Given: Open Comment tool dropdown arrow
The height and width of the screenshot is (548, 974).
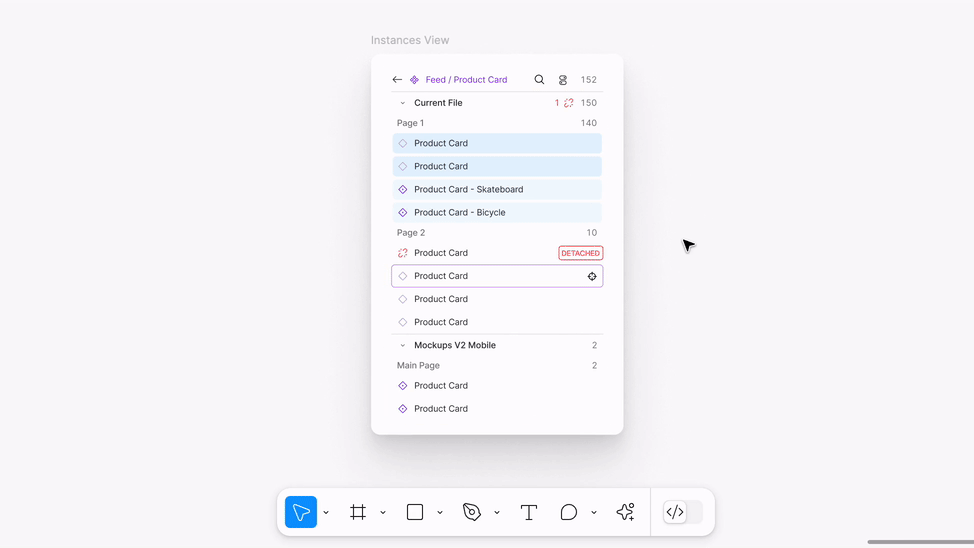Looking at the screenshot, I should point(594,513).
